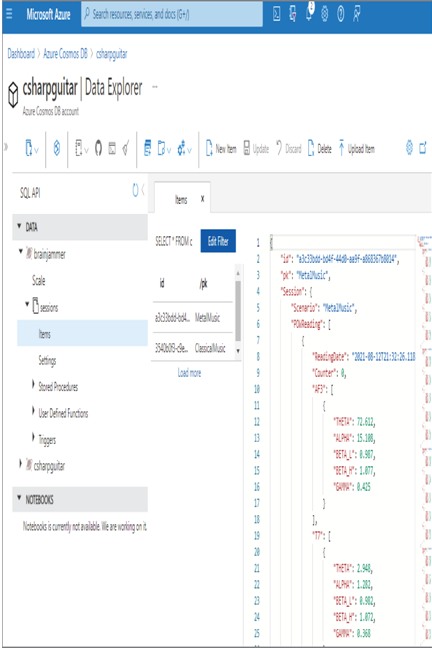Open the Help question mark

[341, 14]
